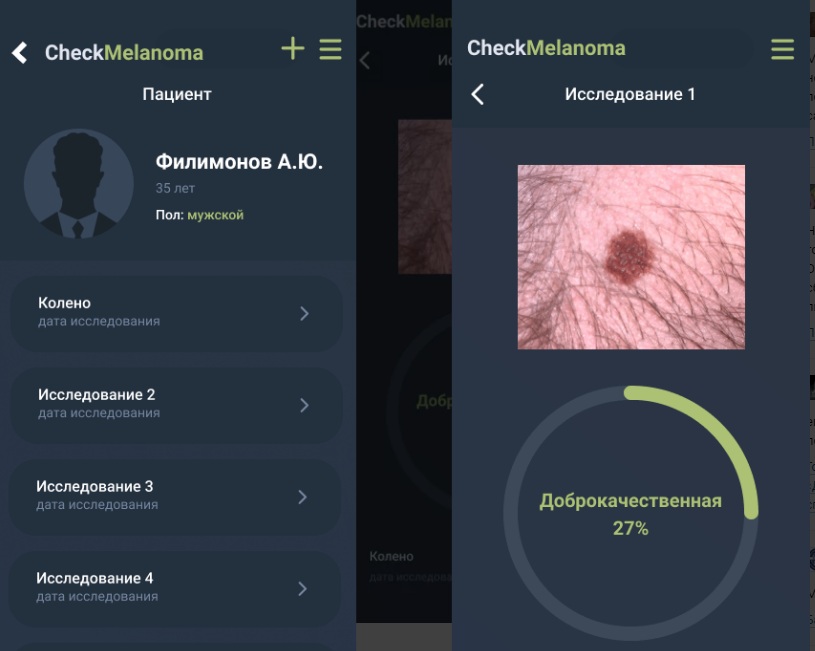The image size is (815, 651).
Task: Open the mole dermoscopy photo
Action: click(631, 257)
